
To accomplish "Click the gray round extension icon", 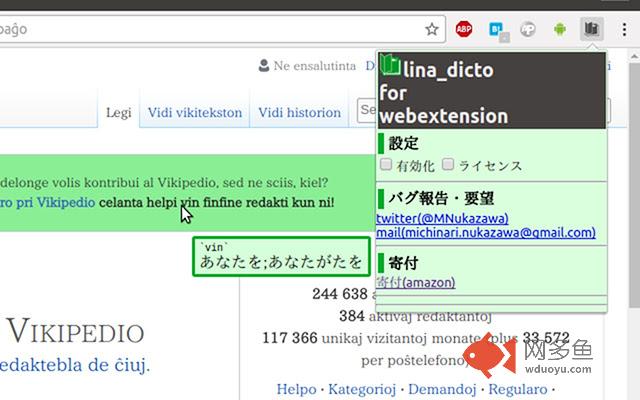I will (x=528, y=29).
